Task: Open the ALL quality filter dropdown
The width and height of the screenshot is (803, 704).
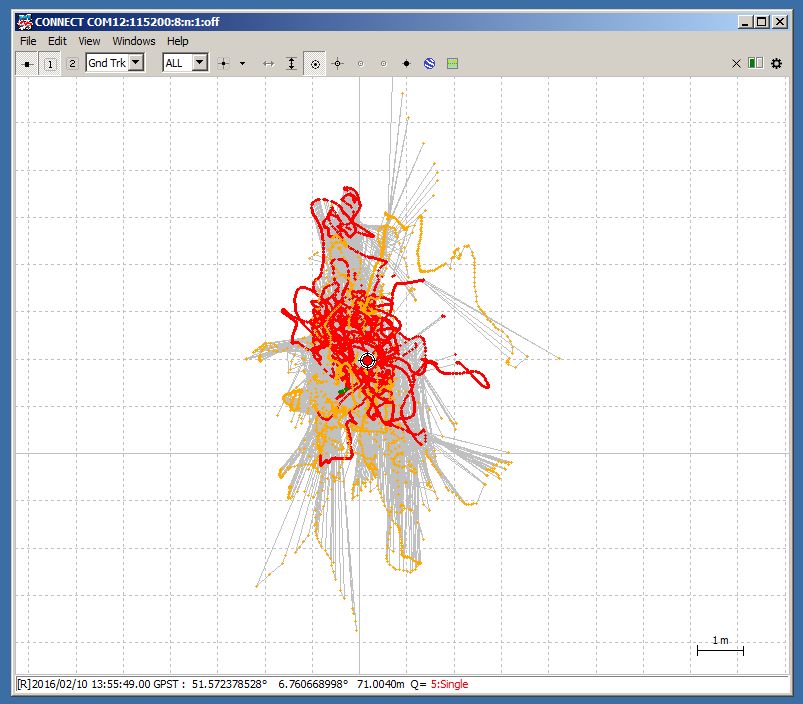Action: [x=199, y=63]
